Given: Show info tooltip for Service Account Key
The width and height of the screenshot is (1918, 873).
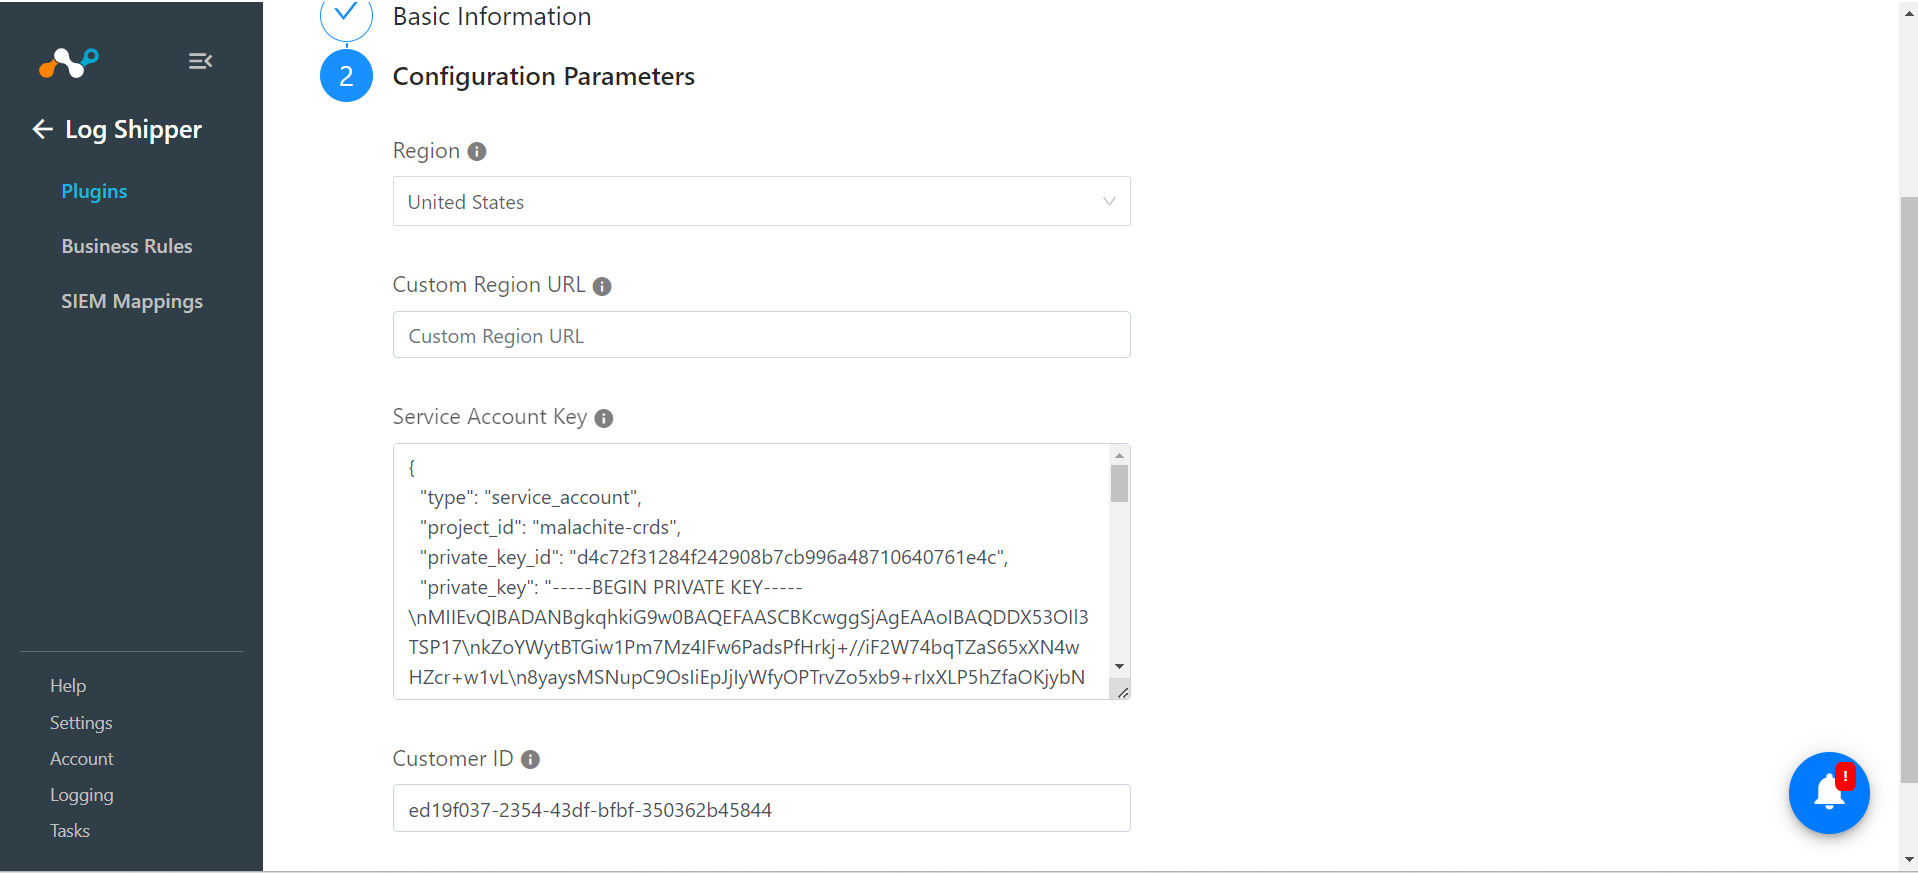Looking at the screenshot, I should click(604, 418).
